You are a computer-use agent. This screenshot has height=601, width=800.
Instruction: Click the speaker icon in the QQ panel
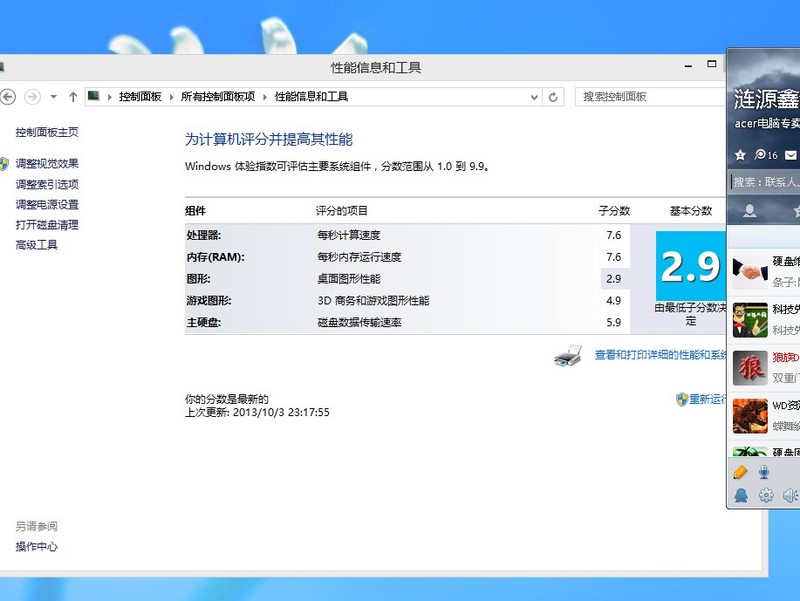tap(789, 495)
